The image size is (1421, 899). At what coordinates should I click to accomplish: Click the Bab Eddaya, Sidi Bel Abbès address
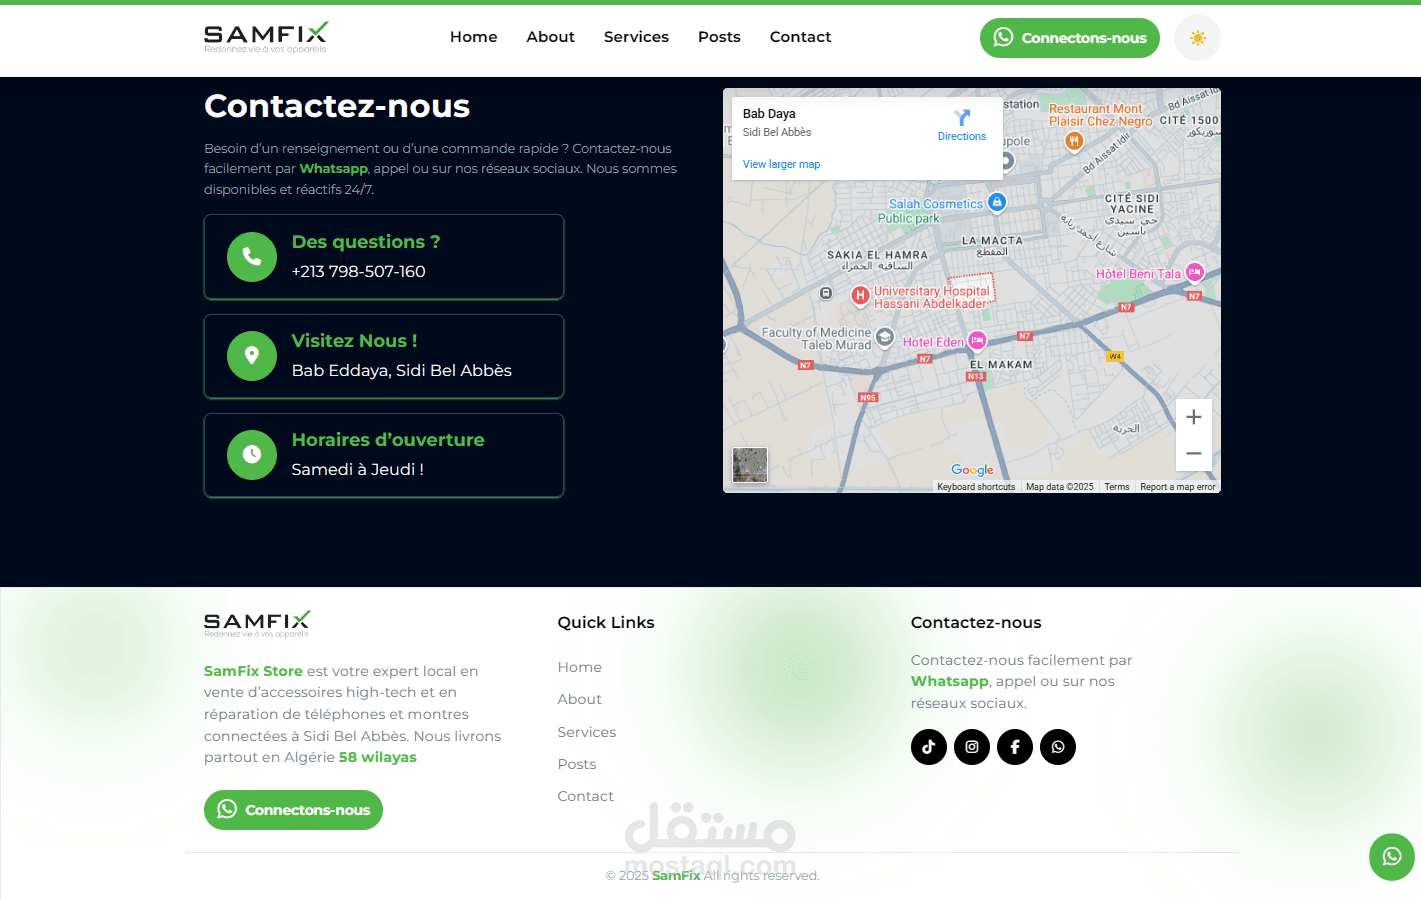coord(401,370)
